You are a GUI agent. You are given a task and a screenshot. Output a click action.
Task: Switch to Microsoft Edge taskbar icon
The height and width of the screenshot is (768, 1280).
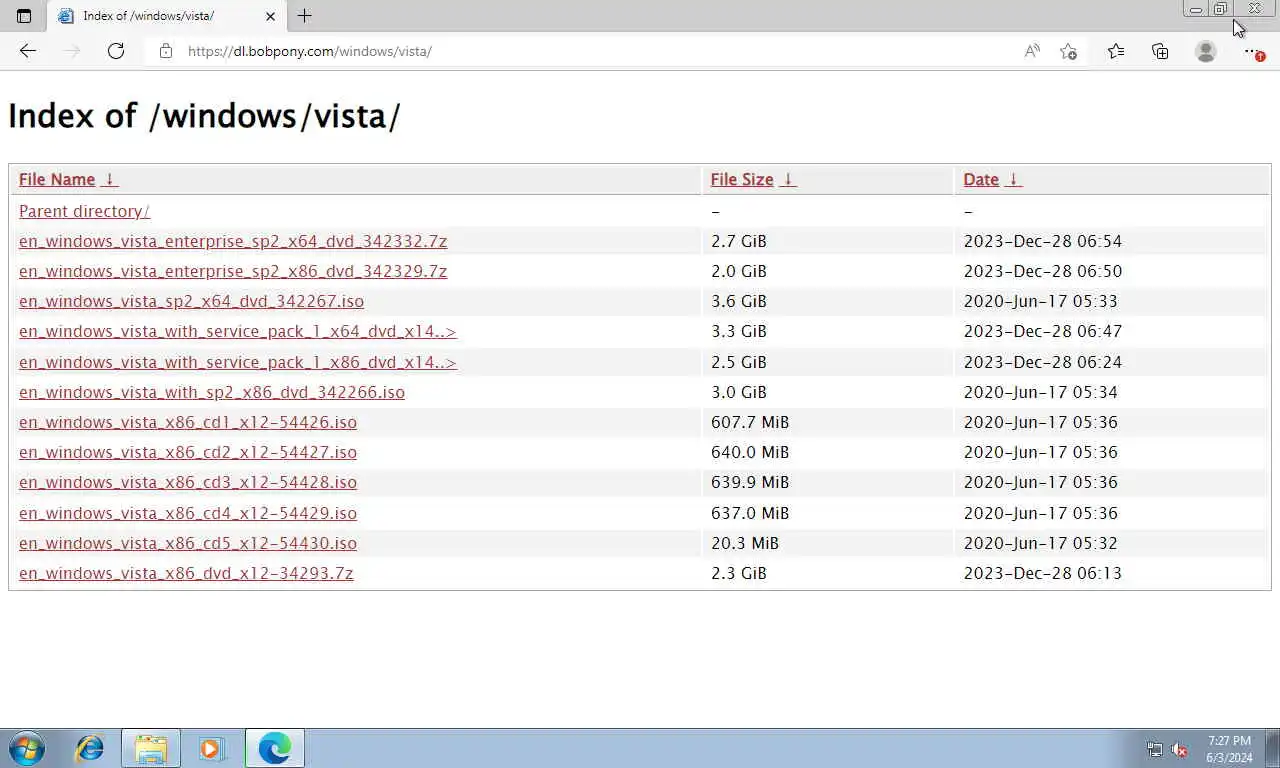(x=274, y=748)
